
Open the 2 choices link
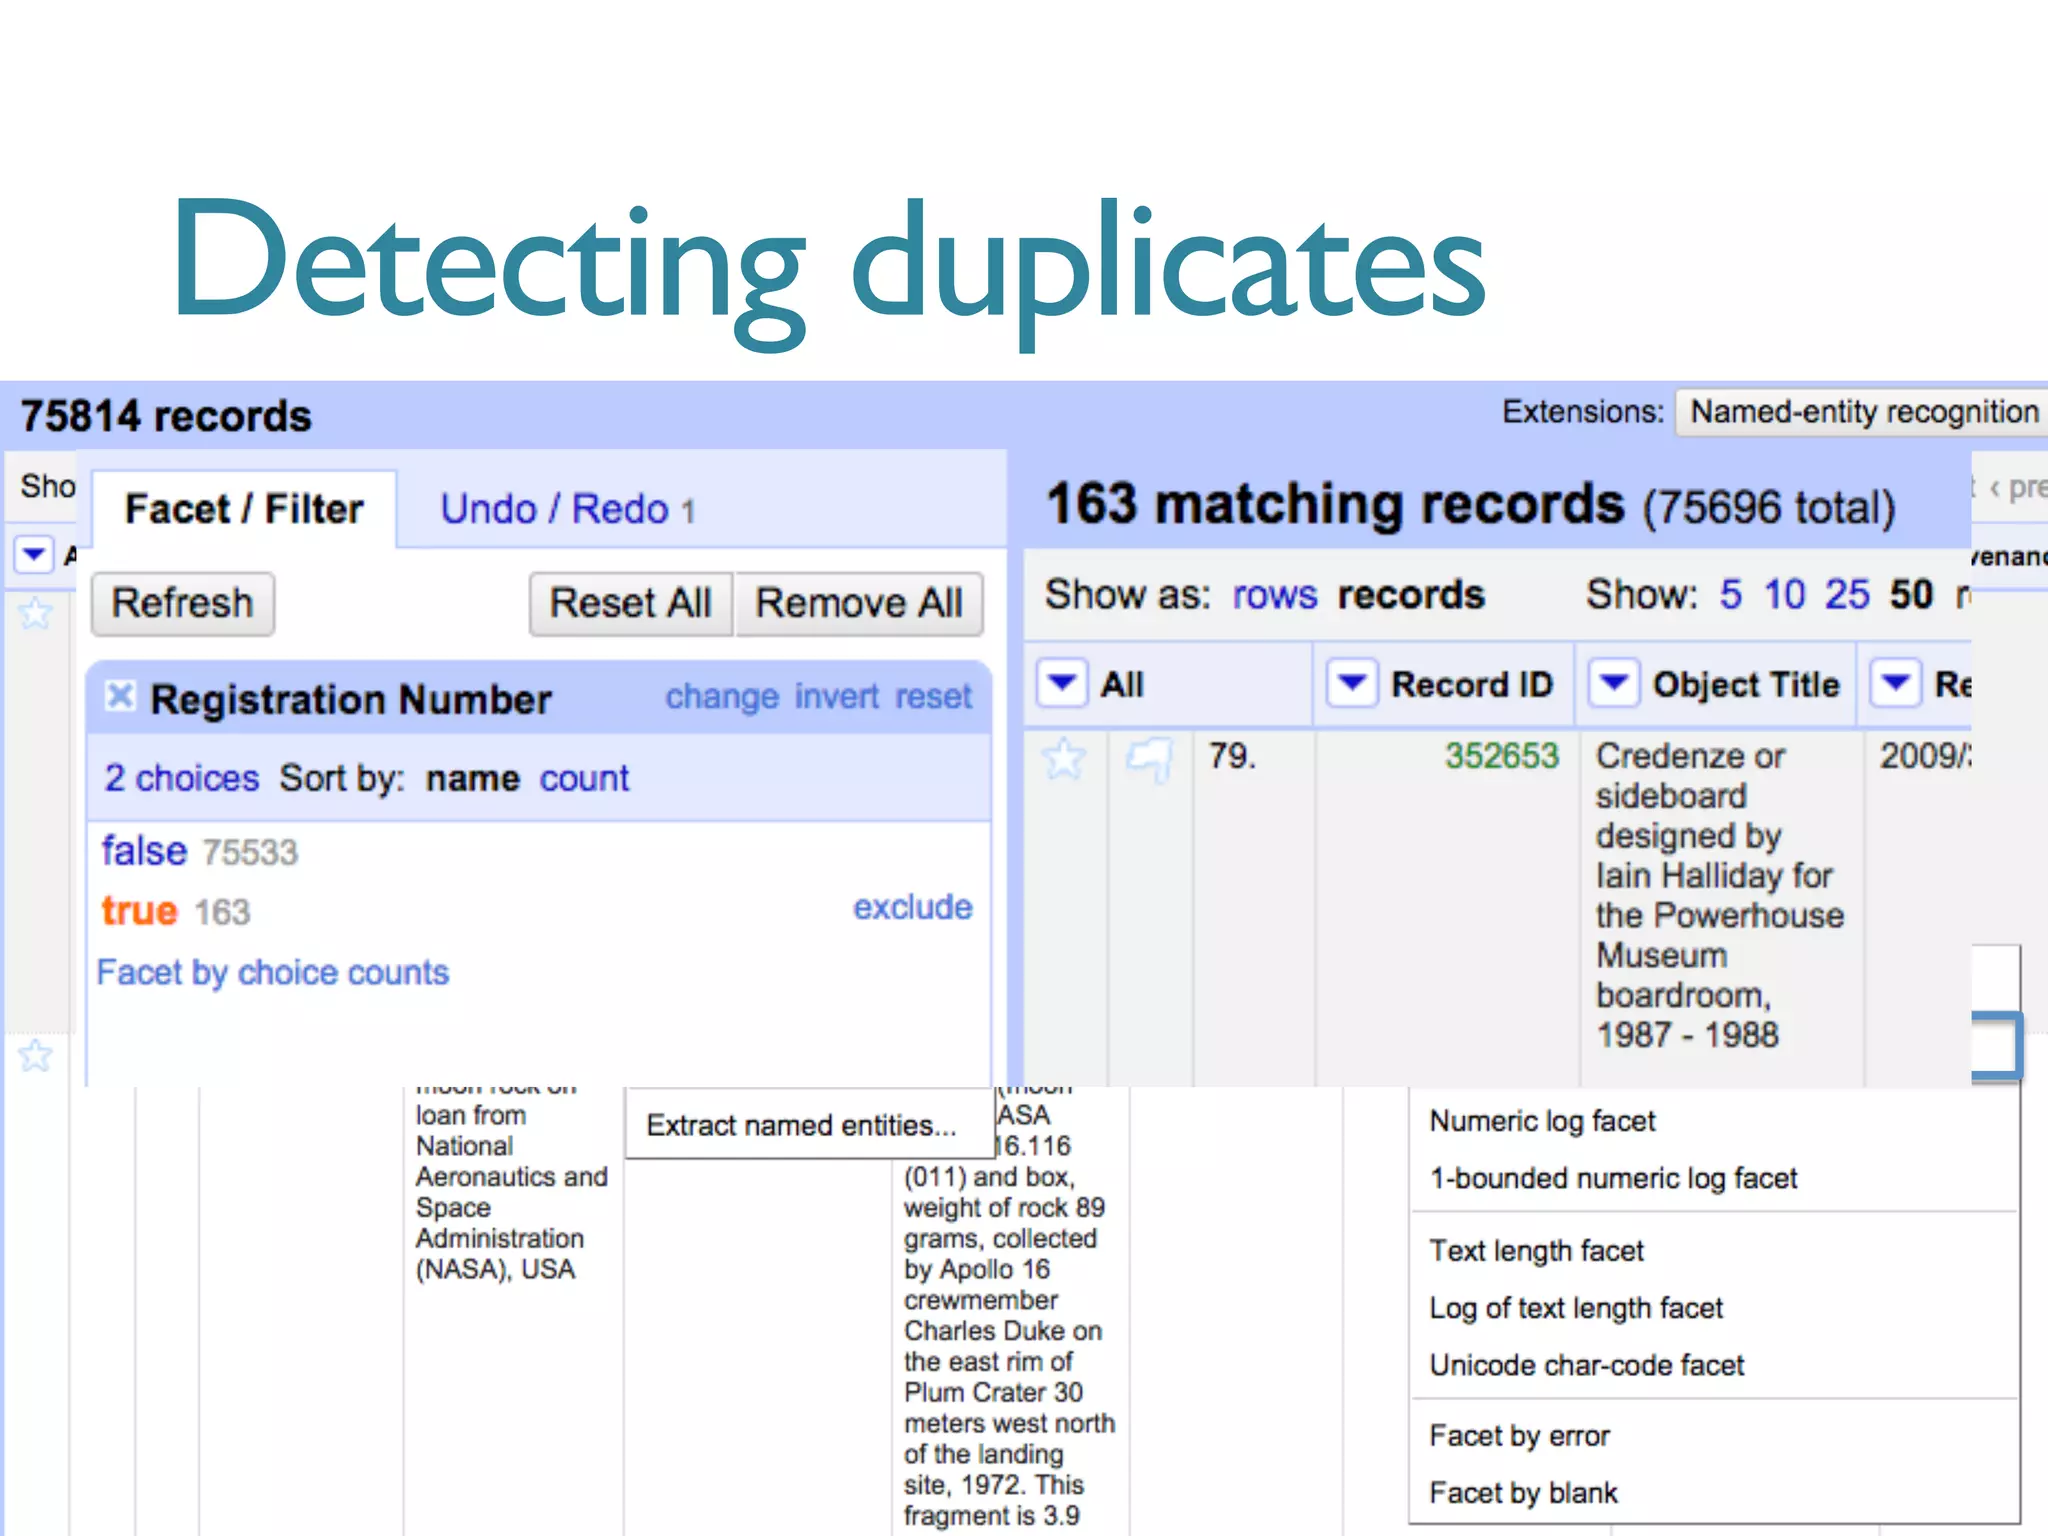[182, 778]
